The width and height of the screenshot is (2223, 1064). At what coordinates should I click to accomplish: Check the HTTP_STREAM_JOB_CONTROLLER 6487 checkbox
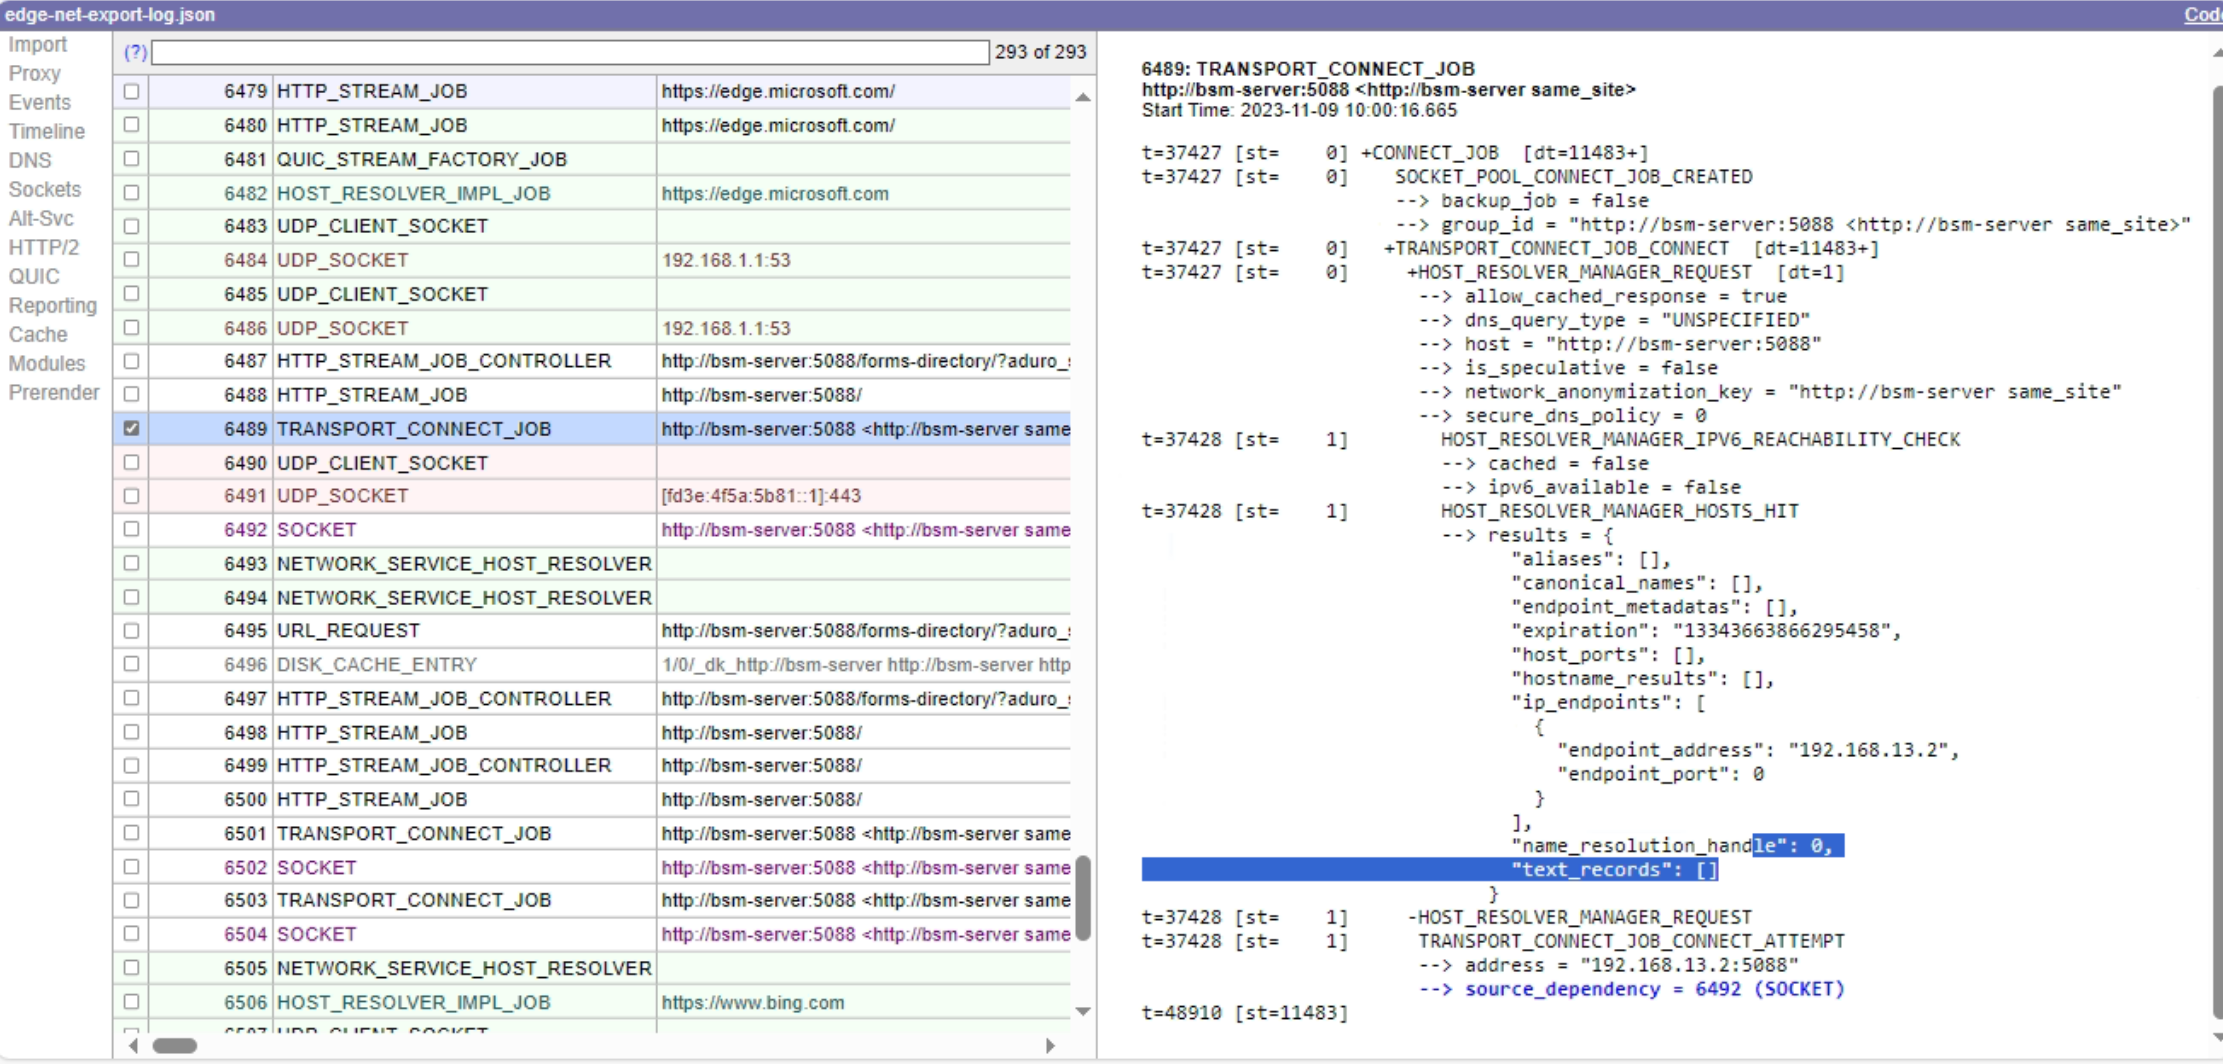click(x=131, y=361)
